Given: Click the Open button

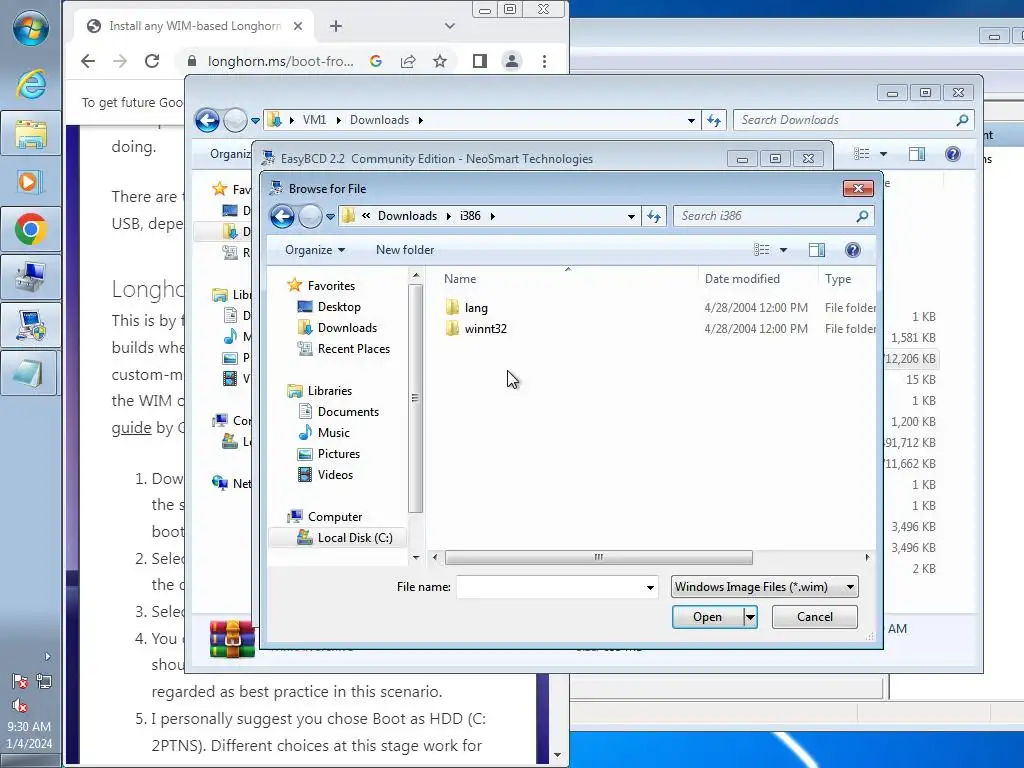Looking at the screenshot, I should pos(708,617).
